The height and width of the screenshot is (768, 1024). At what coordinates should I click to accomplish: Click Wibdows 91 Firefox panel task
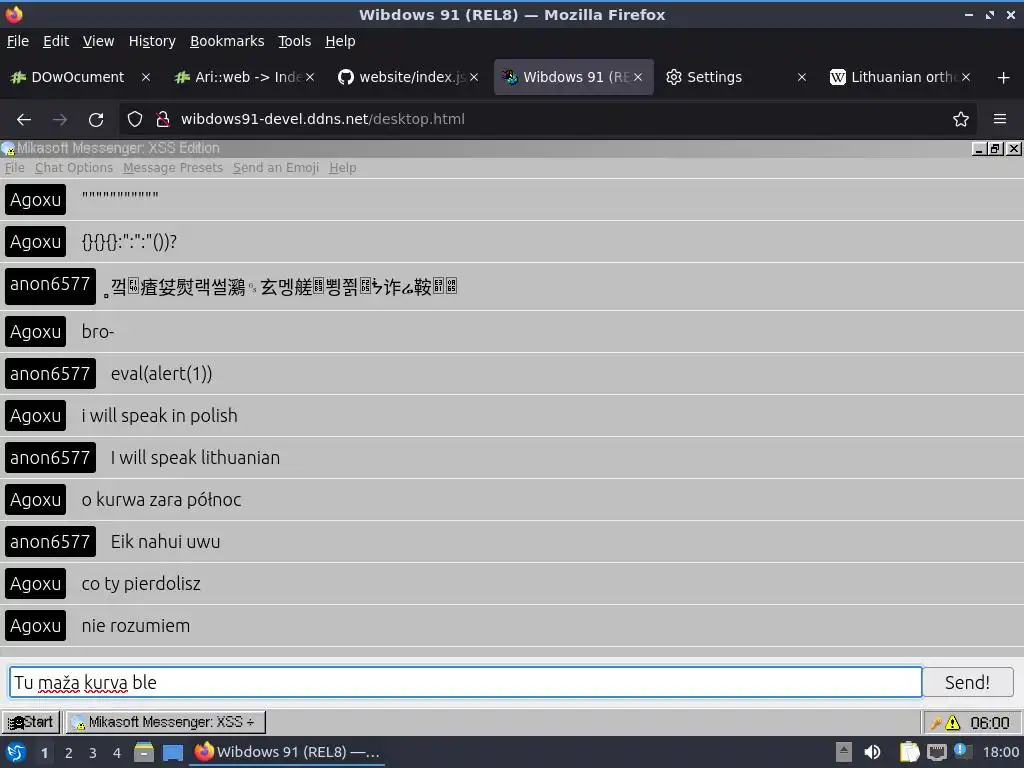pos(287,752)
